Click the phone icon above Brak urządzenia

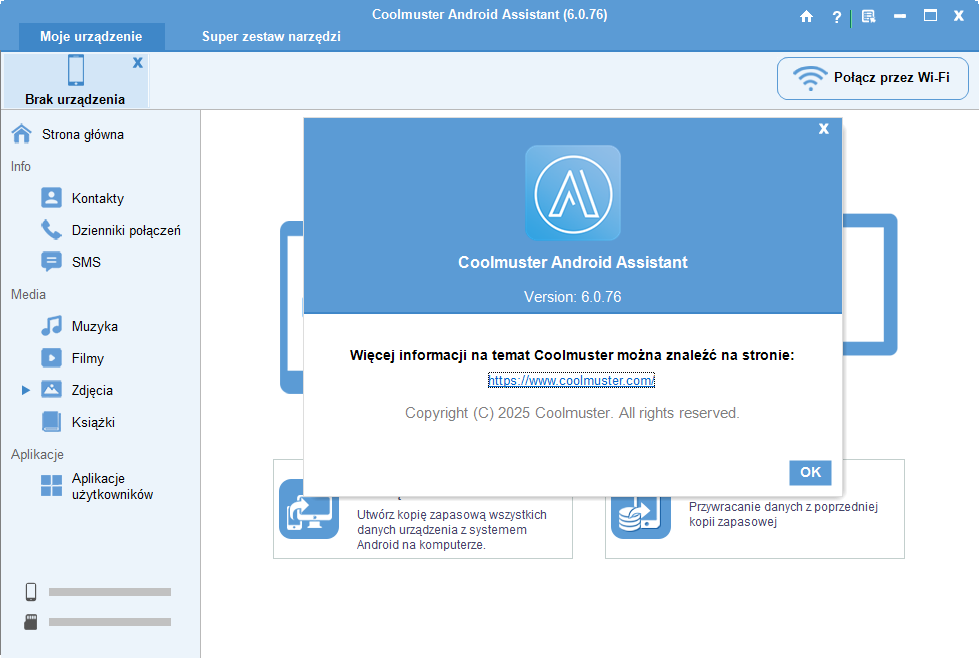click(x=76, y=70)
